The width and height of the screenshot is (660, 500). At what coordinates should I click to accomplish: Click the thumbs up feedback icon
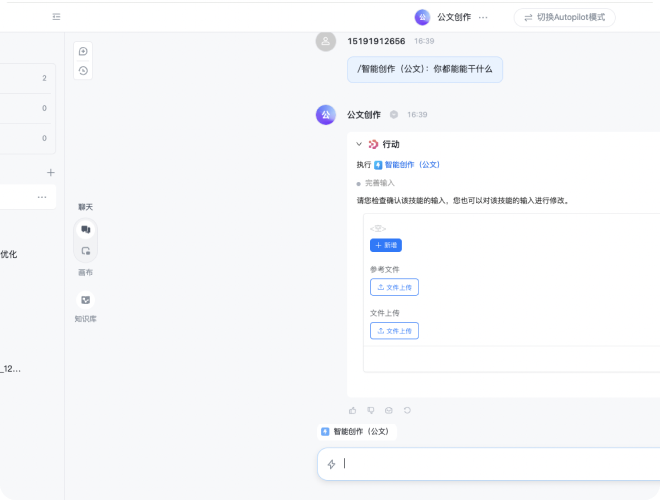tap(352, 410)
